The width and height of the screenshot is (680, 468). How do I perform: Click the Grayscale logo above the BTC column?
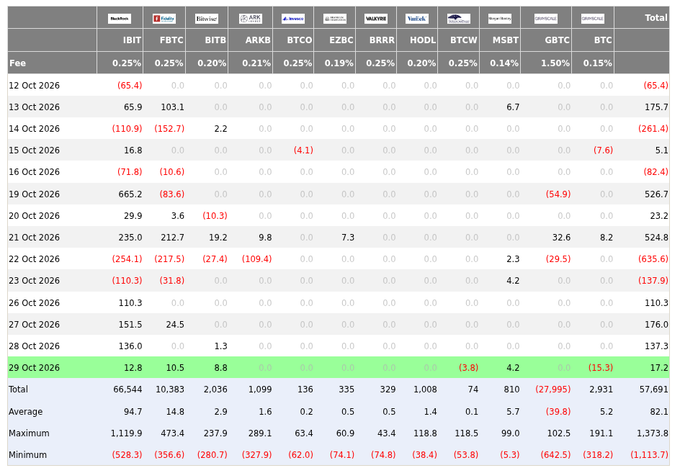click(x=592, y=19)
